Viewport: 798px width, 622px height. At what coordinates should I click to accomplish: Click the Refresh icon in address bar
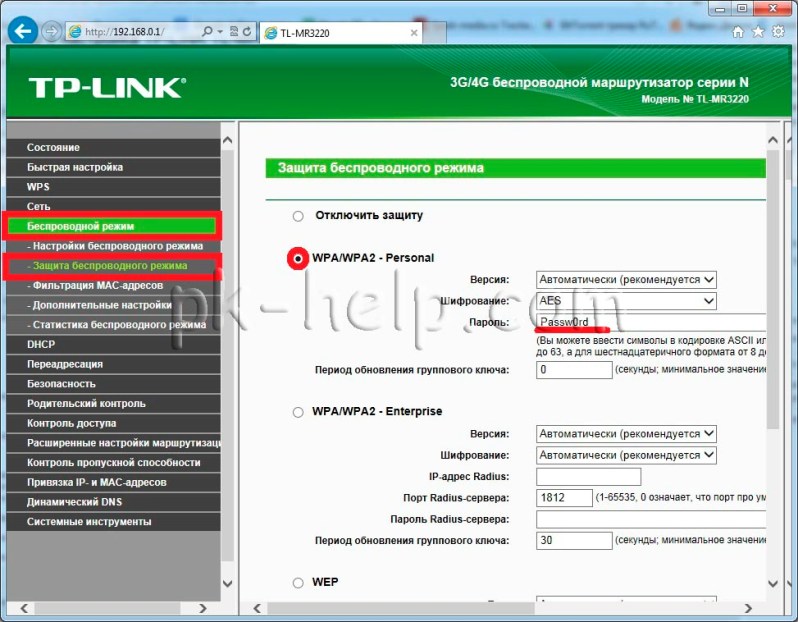(247, 32)
